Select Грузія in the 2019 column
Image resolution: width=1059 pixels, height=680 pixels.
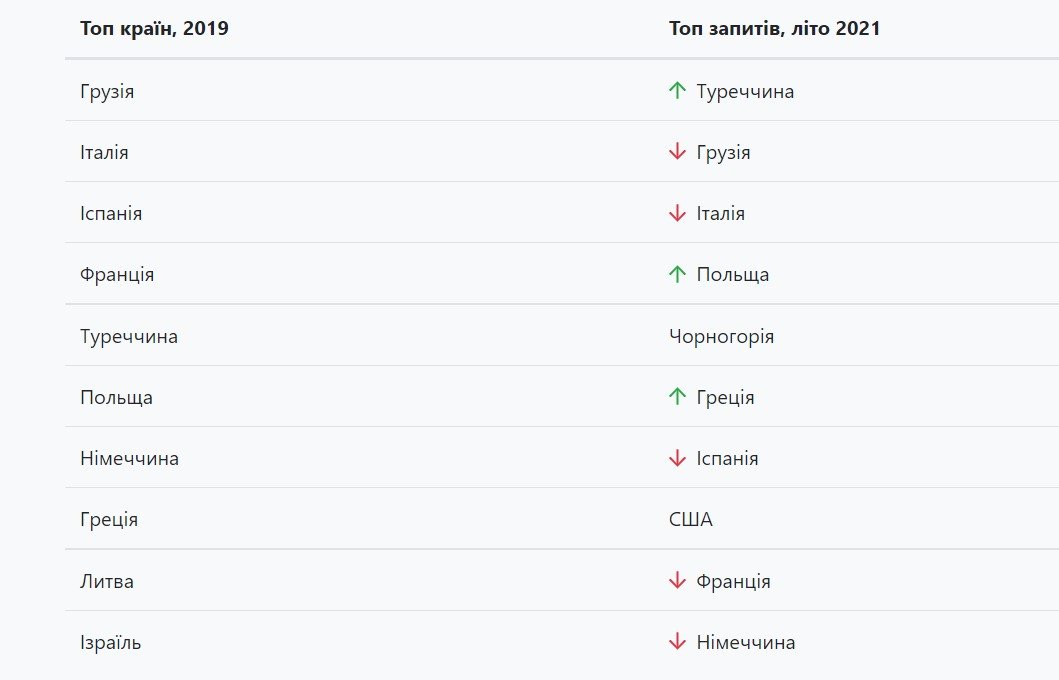tap(107, 92)
